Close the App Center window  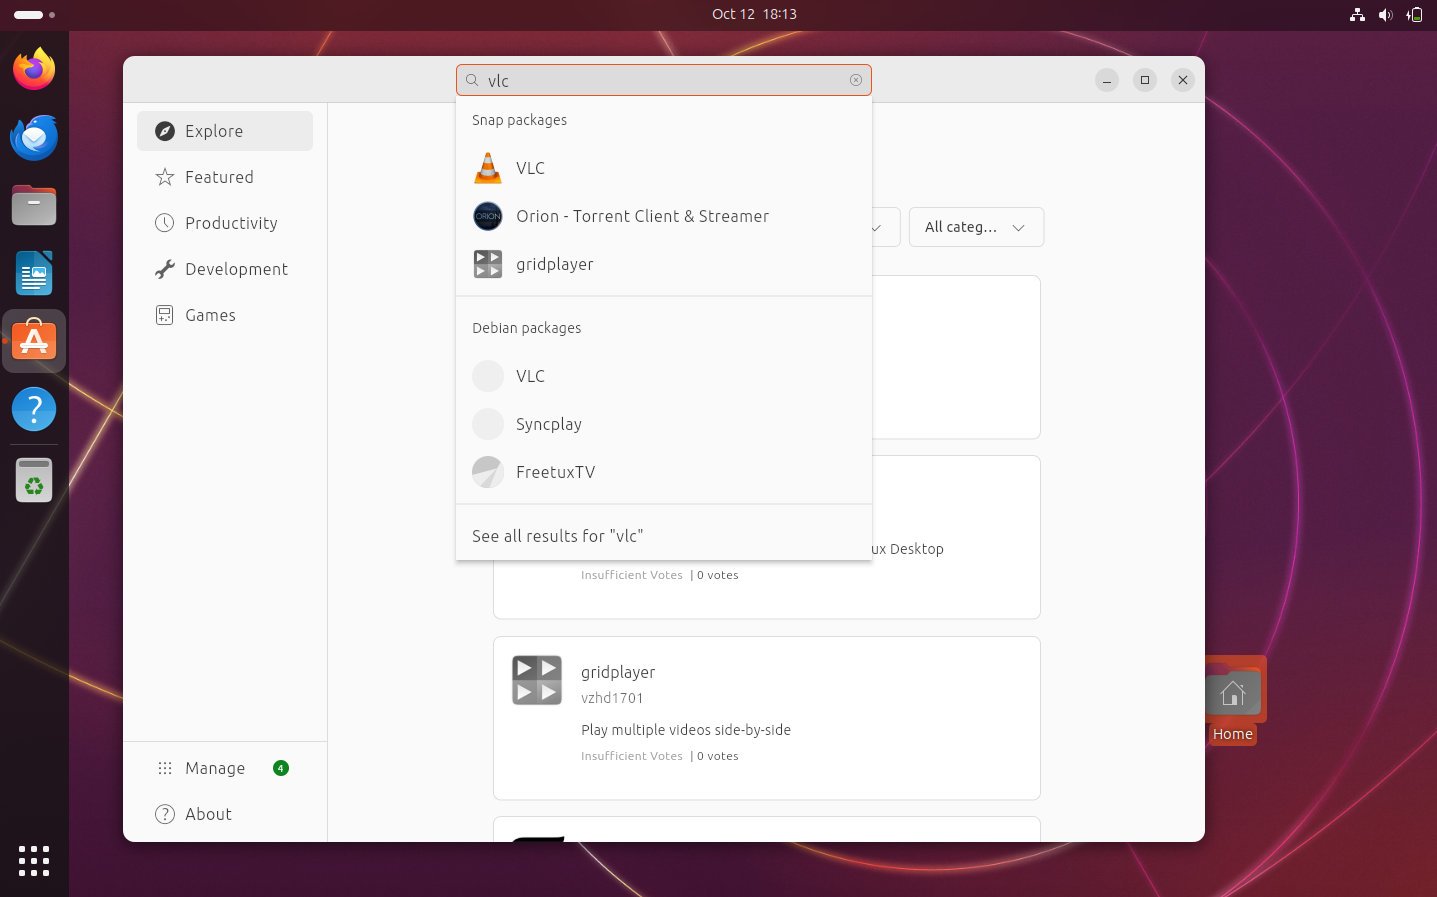[1183, 80]
